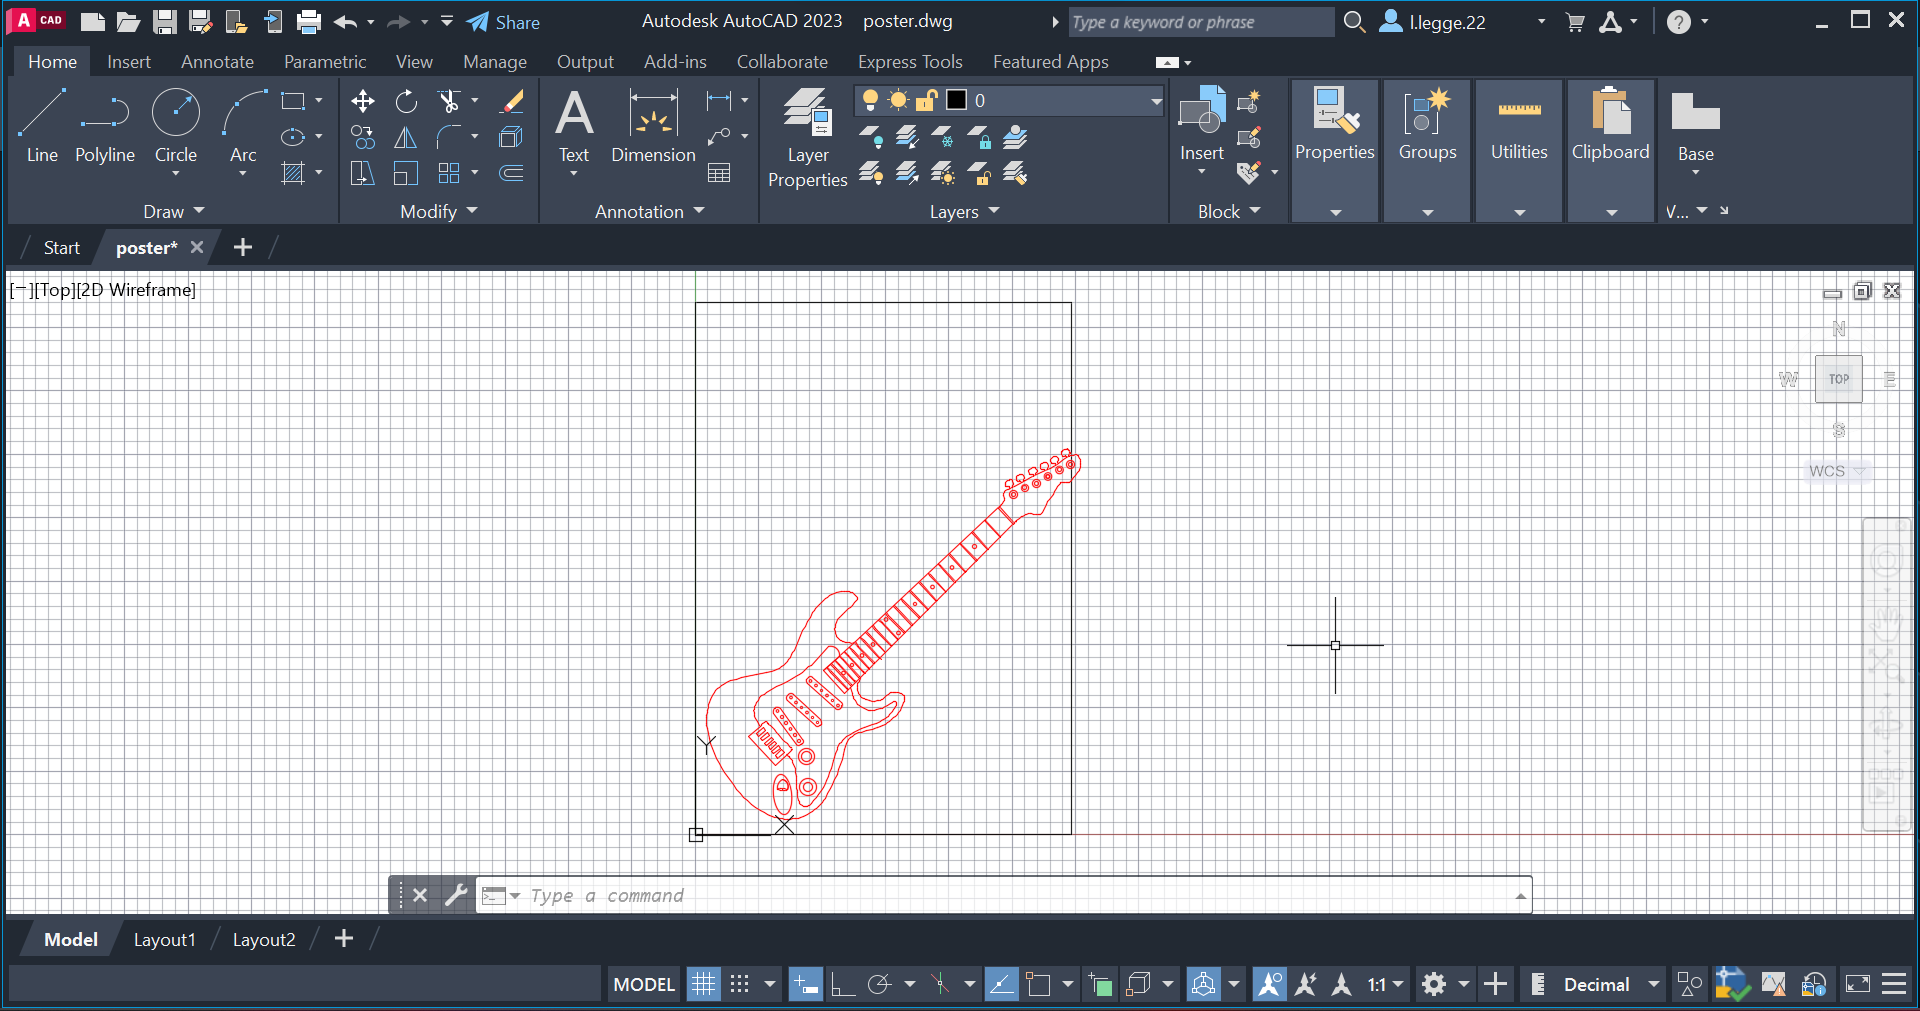Click the Move tool icon

click(363, 101)
